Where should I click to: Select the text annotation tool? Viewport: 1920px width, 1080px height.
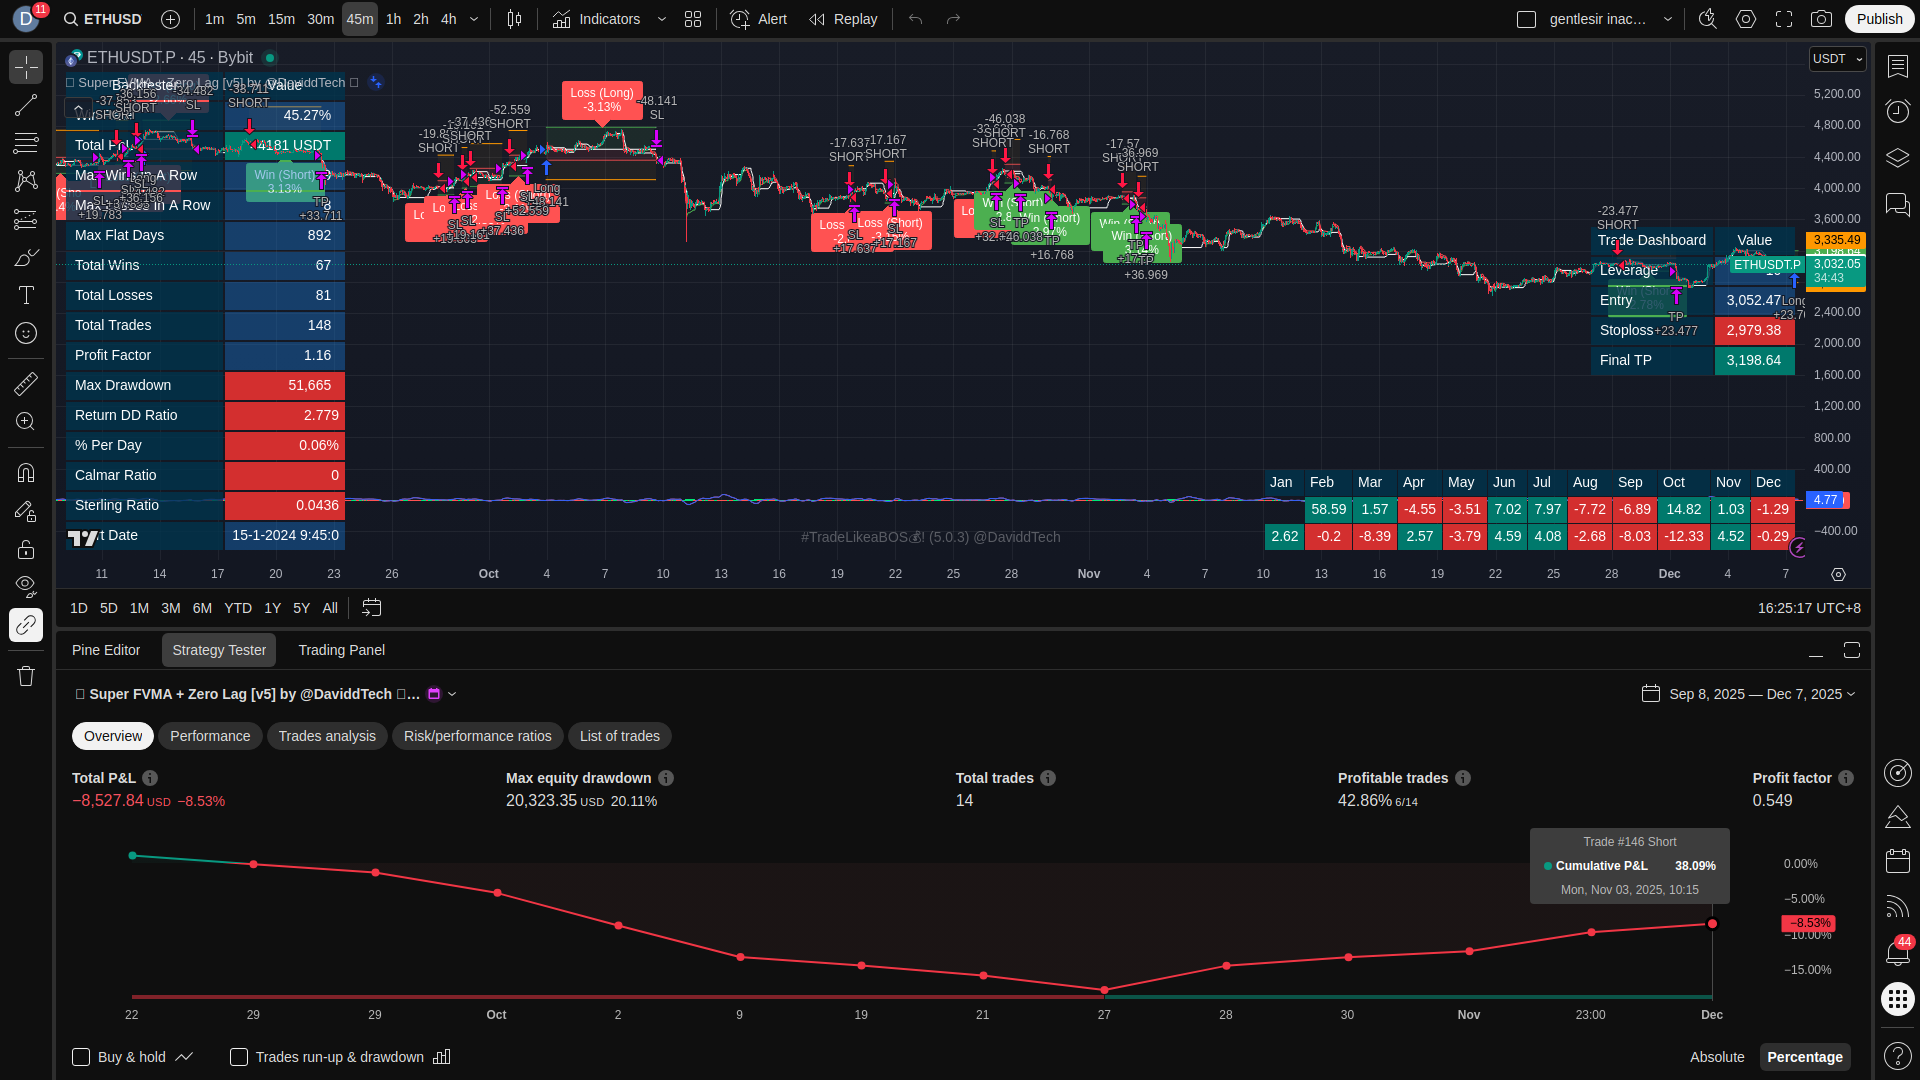(26, 295)
